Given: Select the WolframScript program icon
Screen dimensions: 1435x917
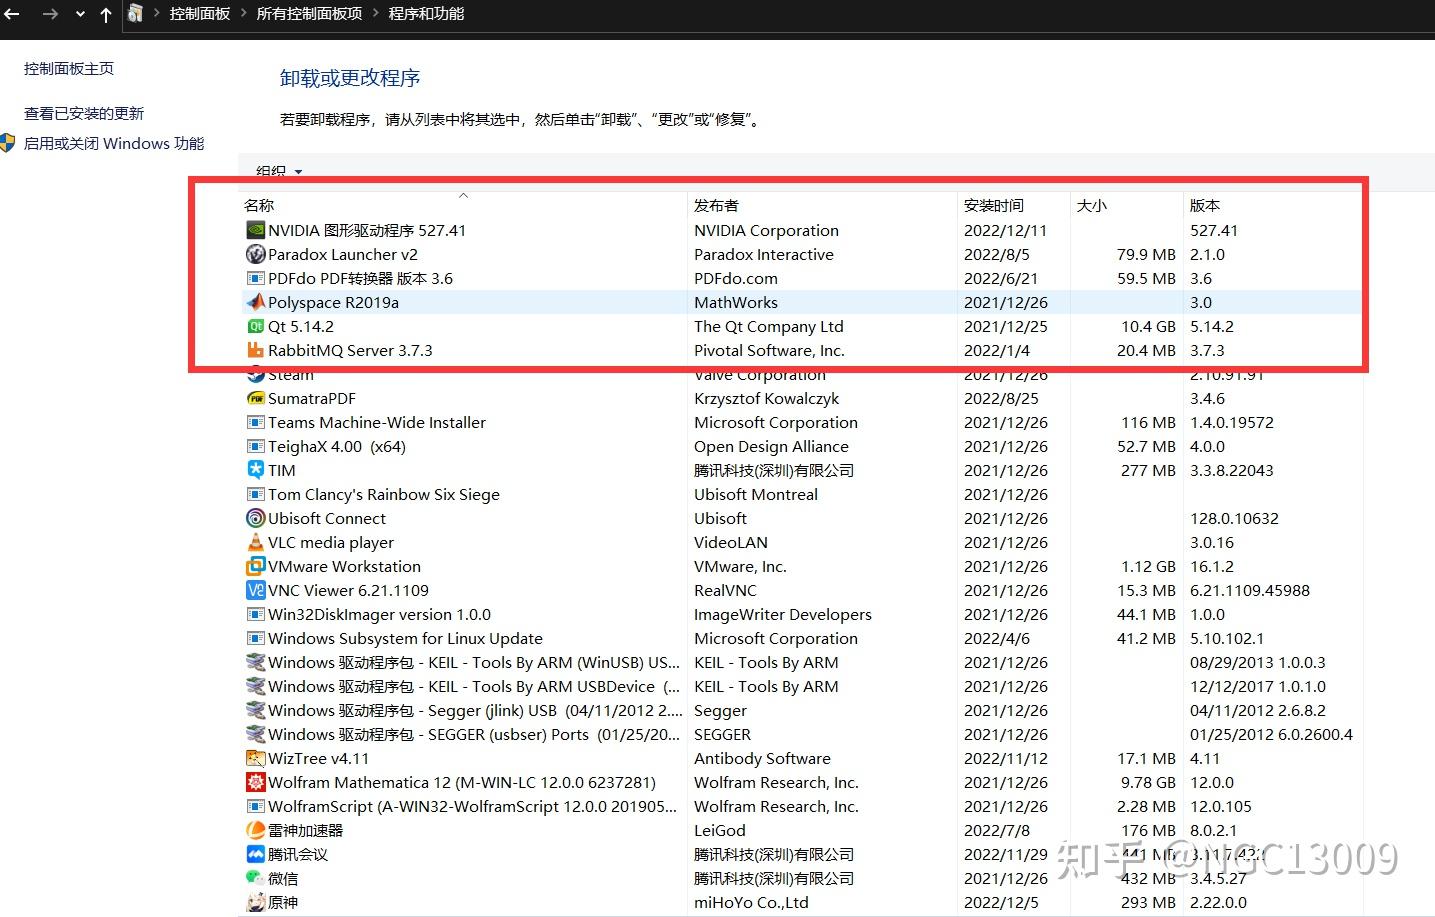Looking at the screenshot, I should [255, 806].
